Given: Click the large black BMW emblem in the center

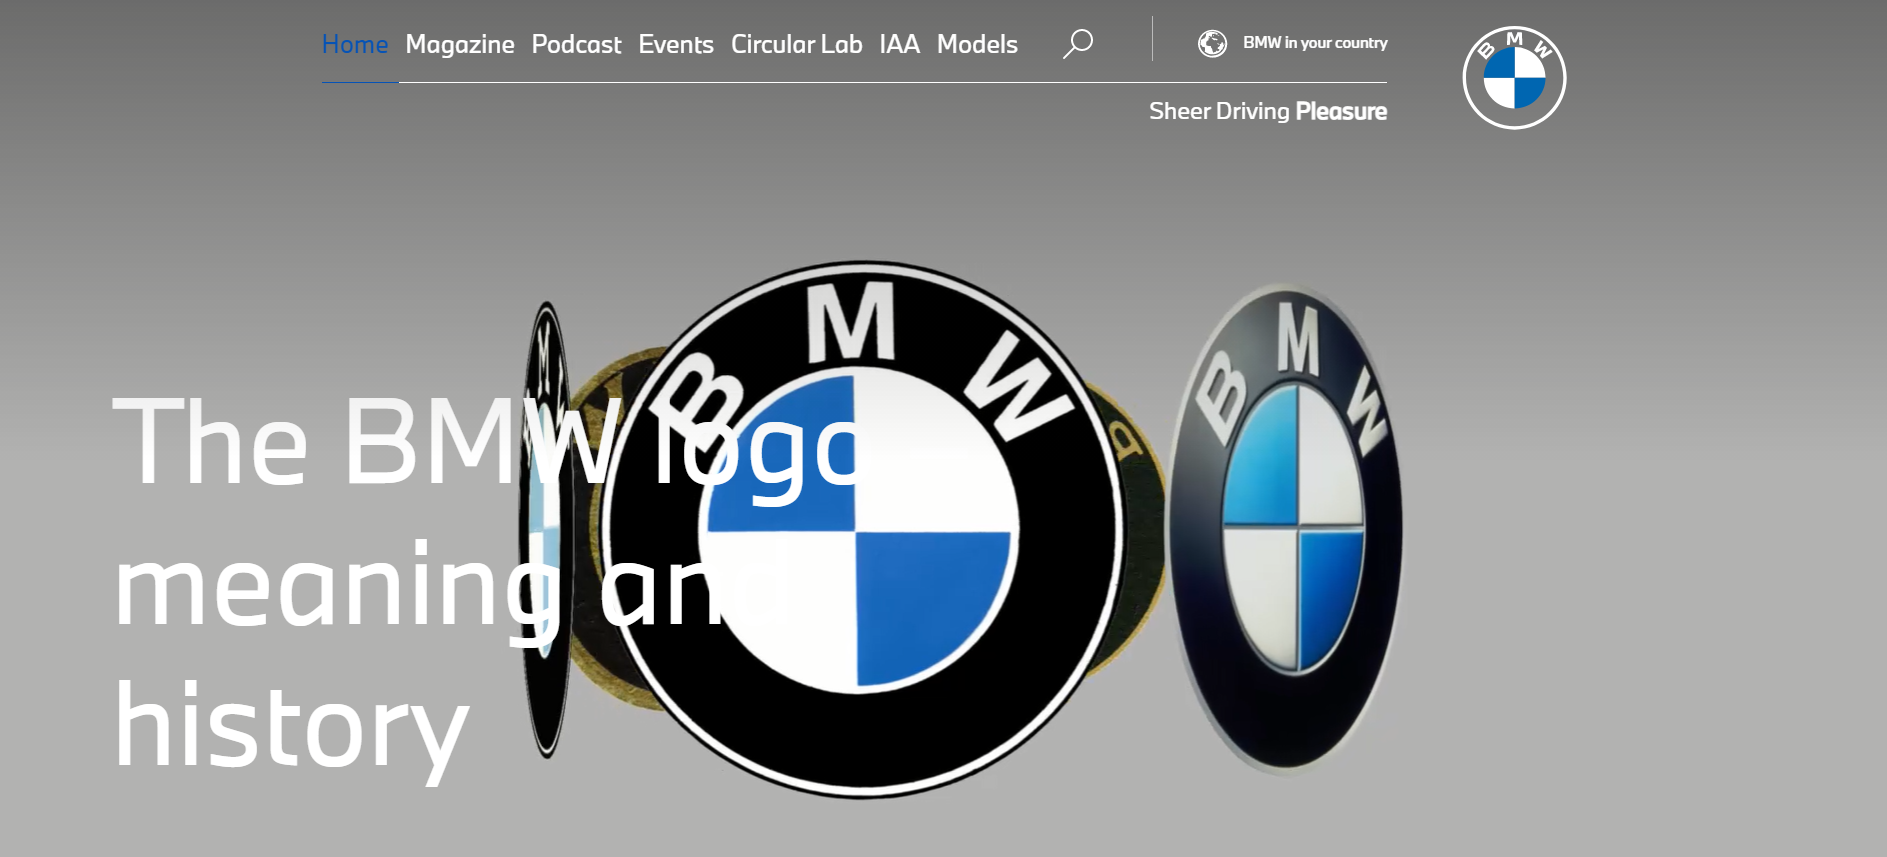Looking at the screenshot, I should tap(862, 530).
